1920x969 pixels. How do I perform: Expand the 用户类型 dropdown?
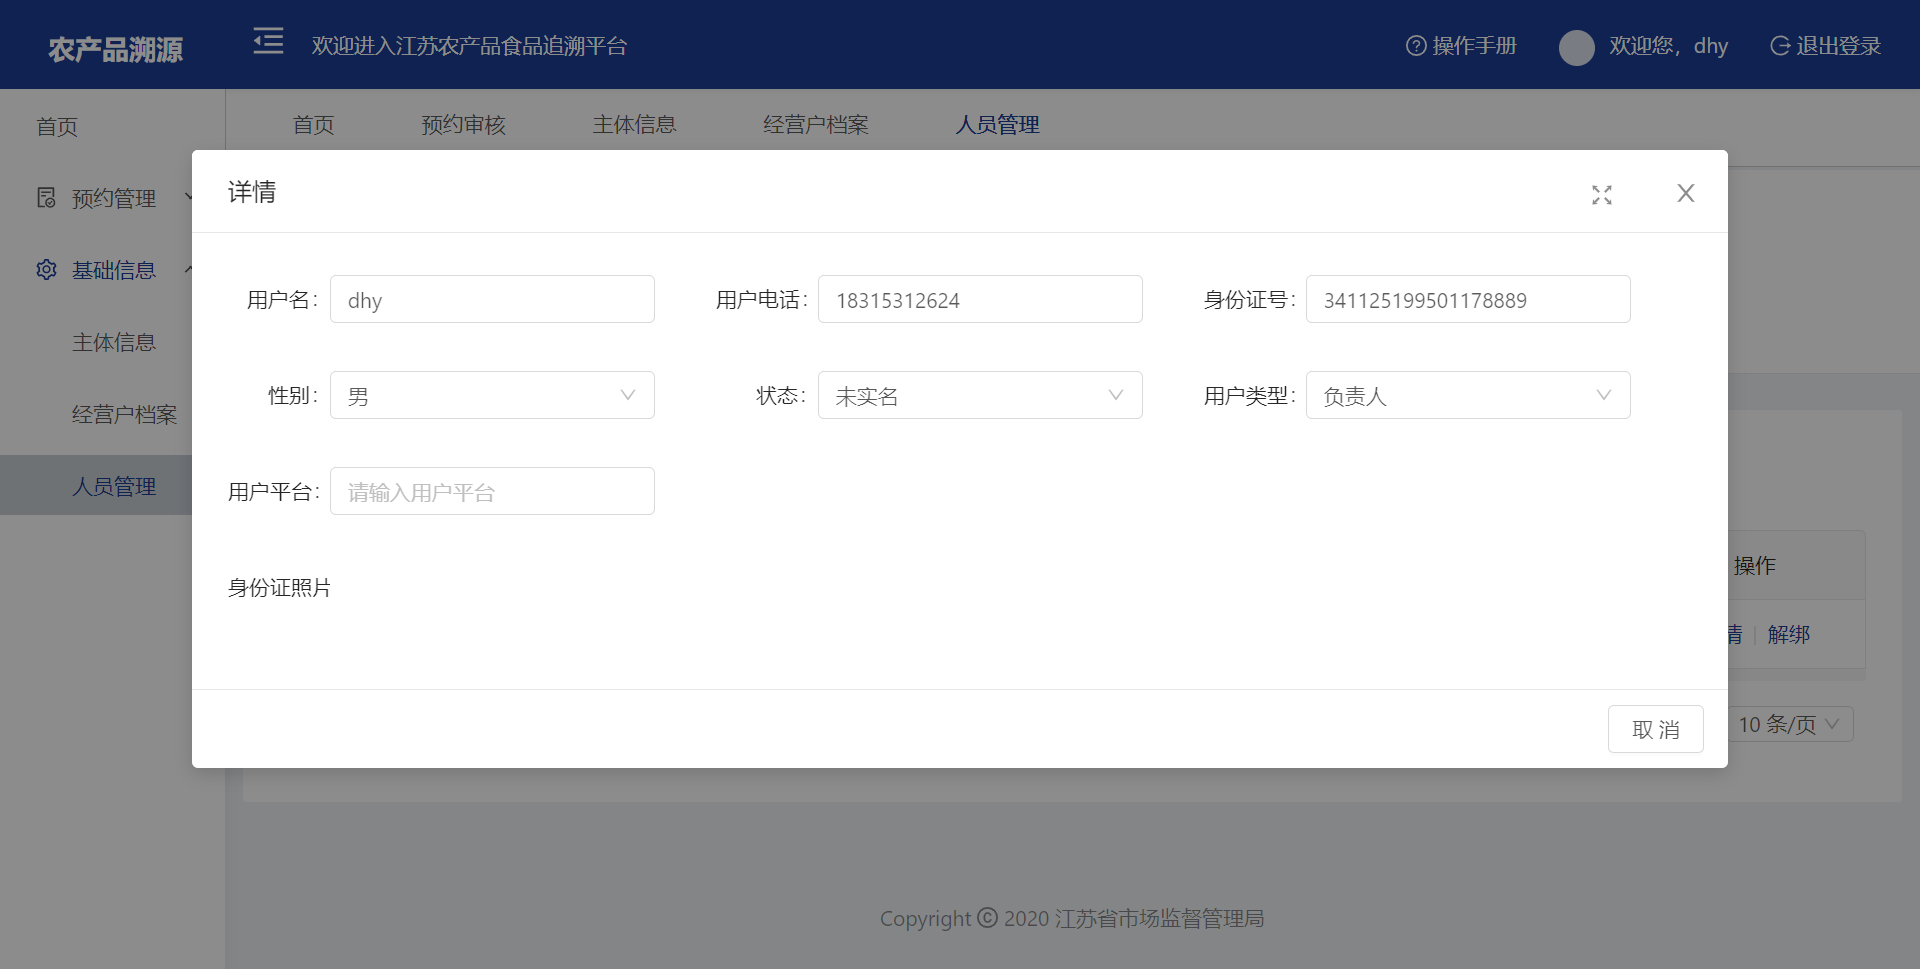click(1467, 396)
